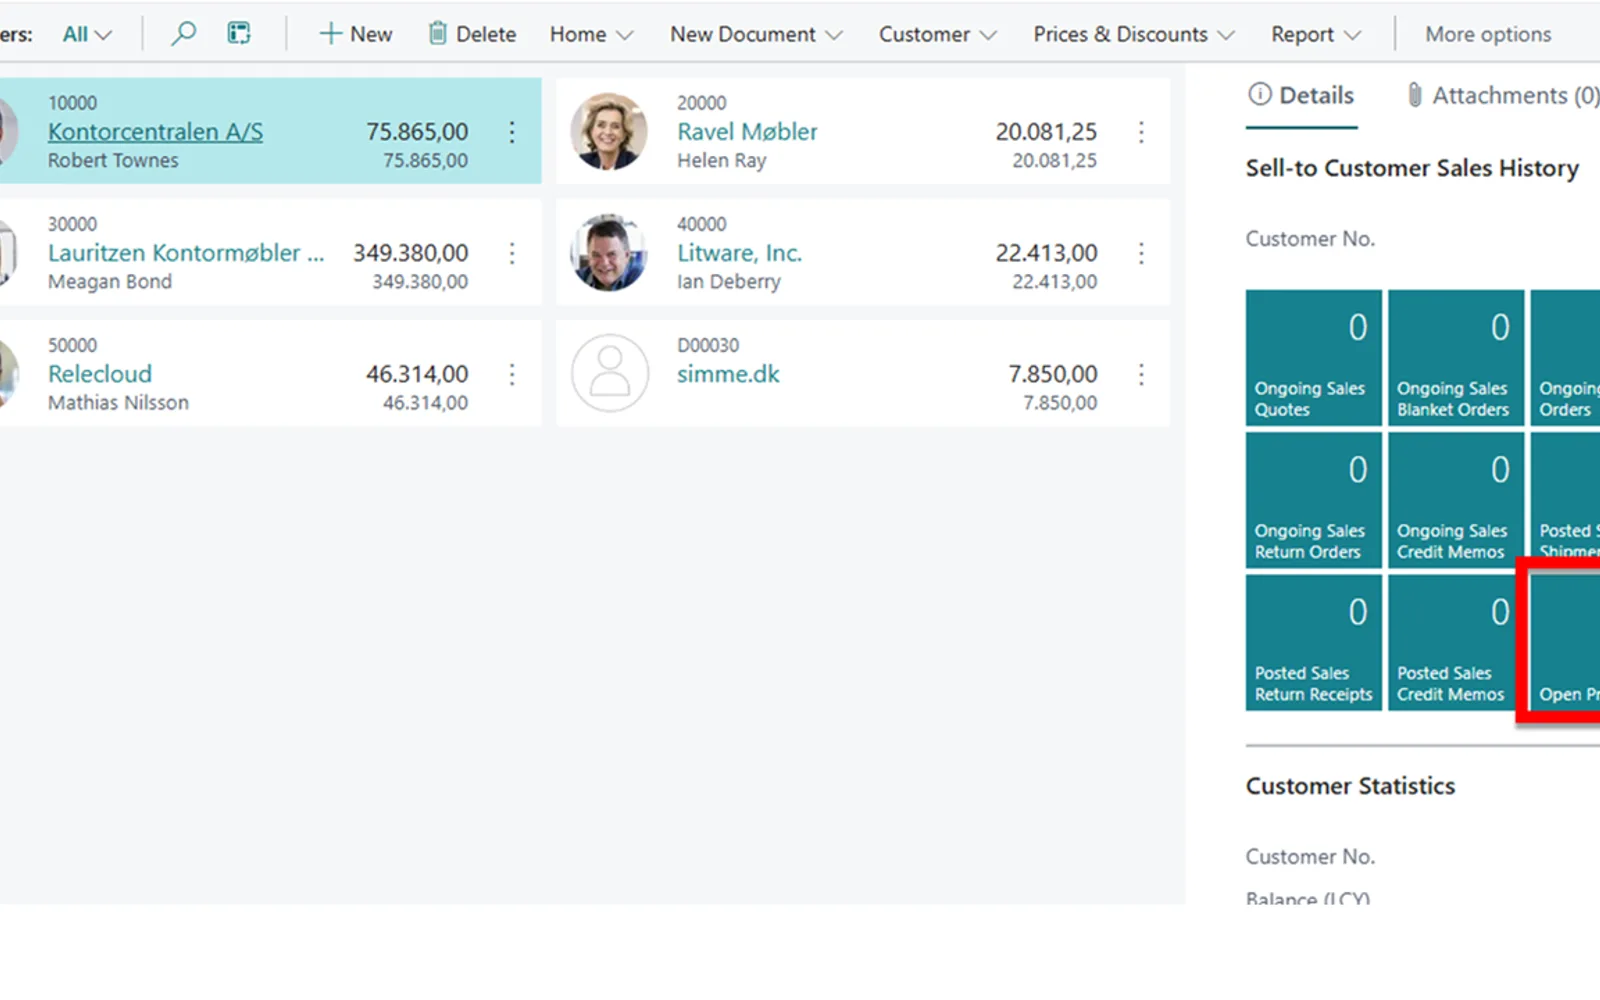Expand the Home menu

pyautogui.click(x=591, y=34)
